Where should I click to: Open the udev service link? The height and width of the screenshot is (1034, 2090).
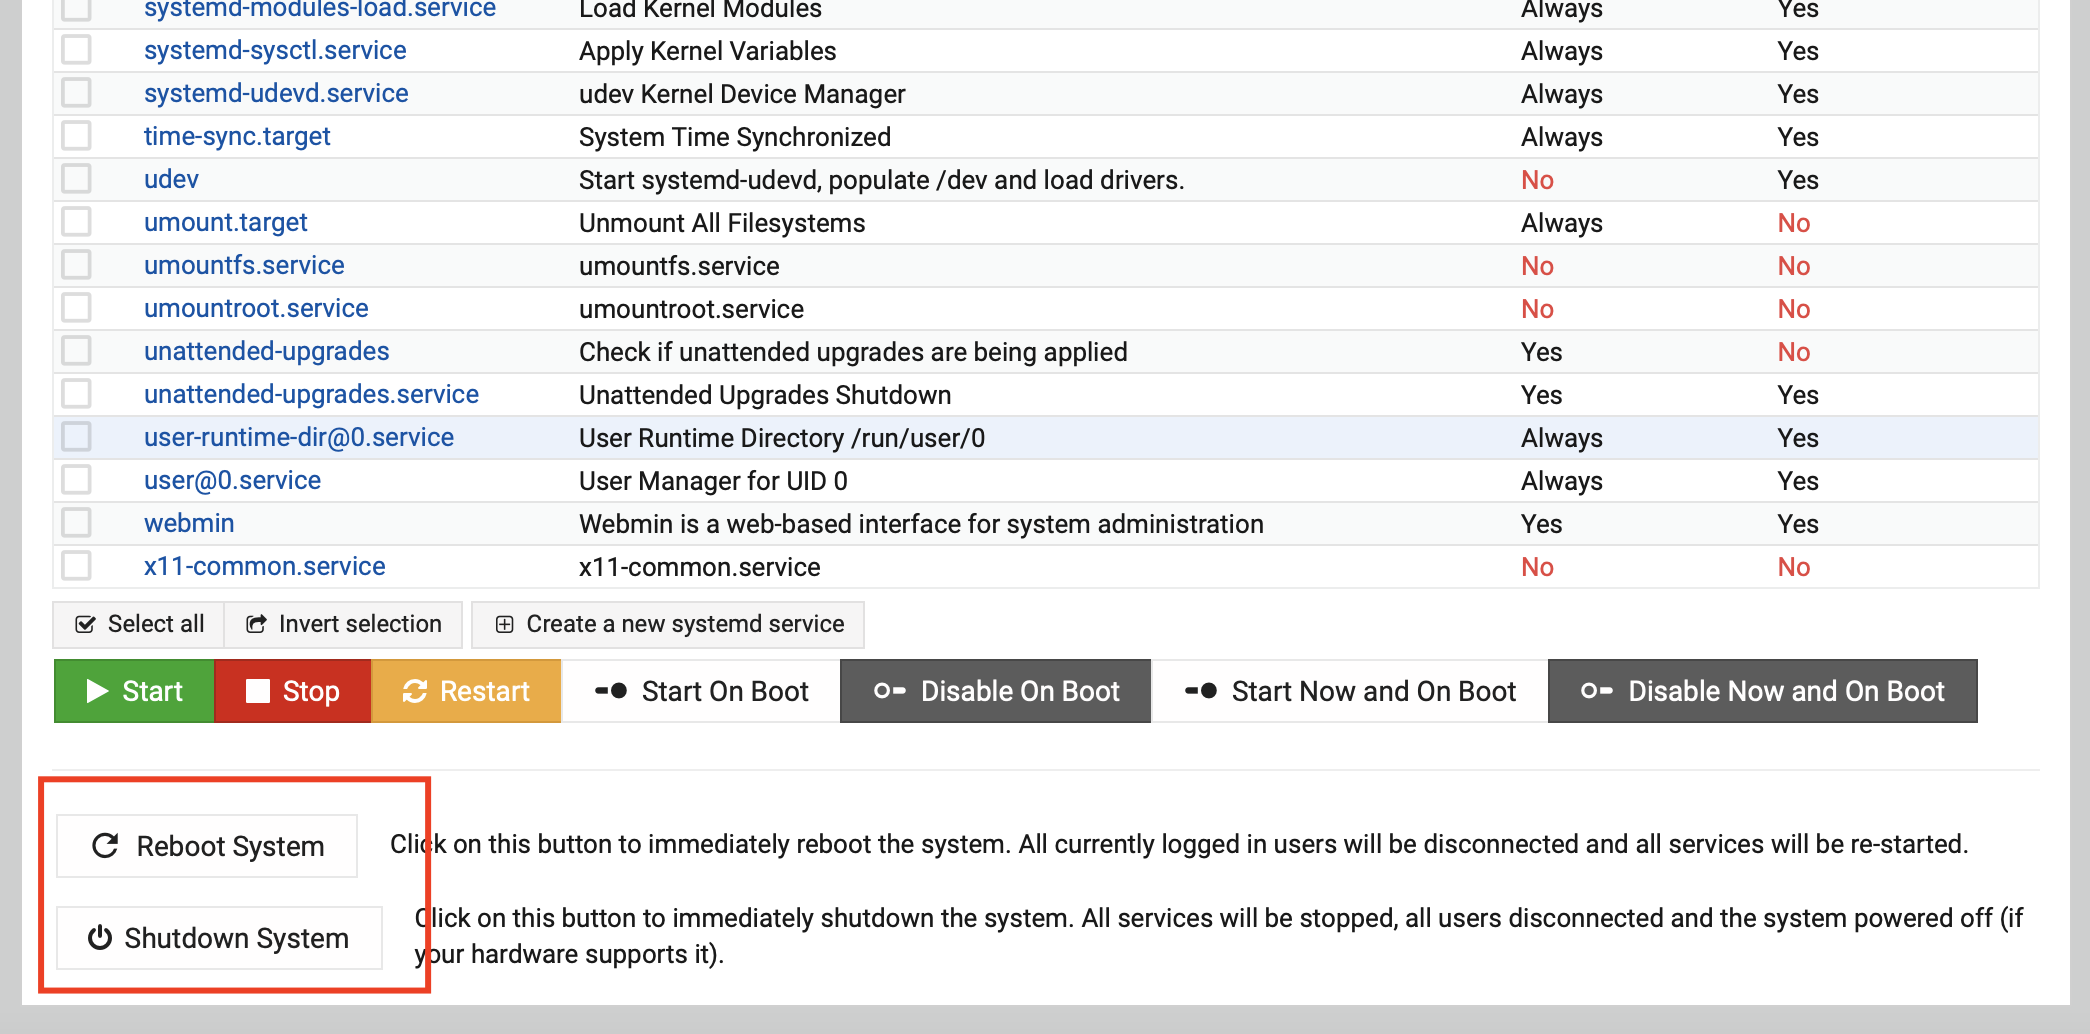[x=171, y=180]
